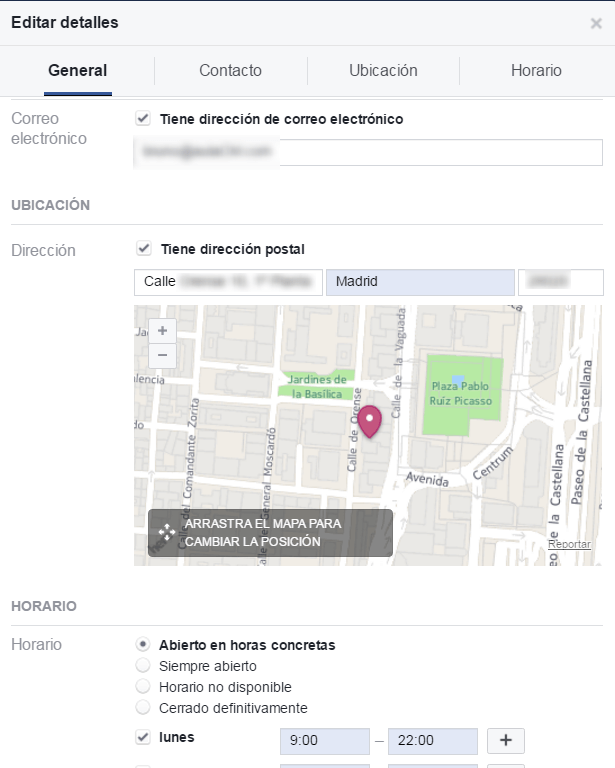
Task: Click the Madrid city field
Action: 420,282
